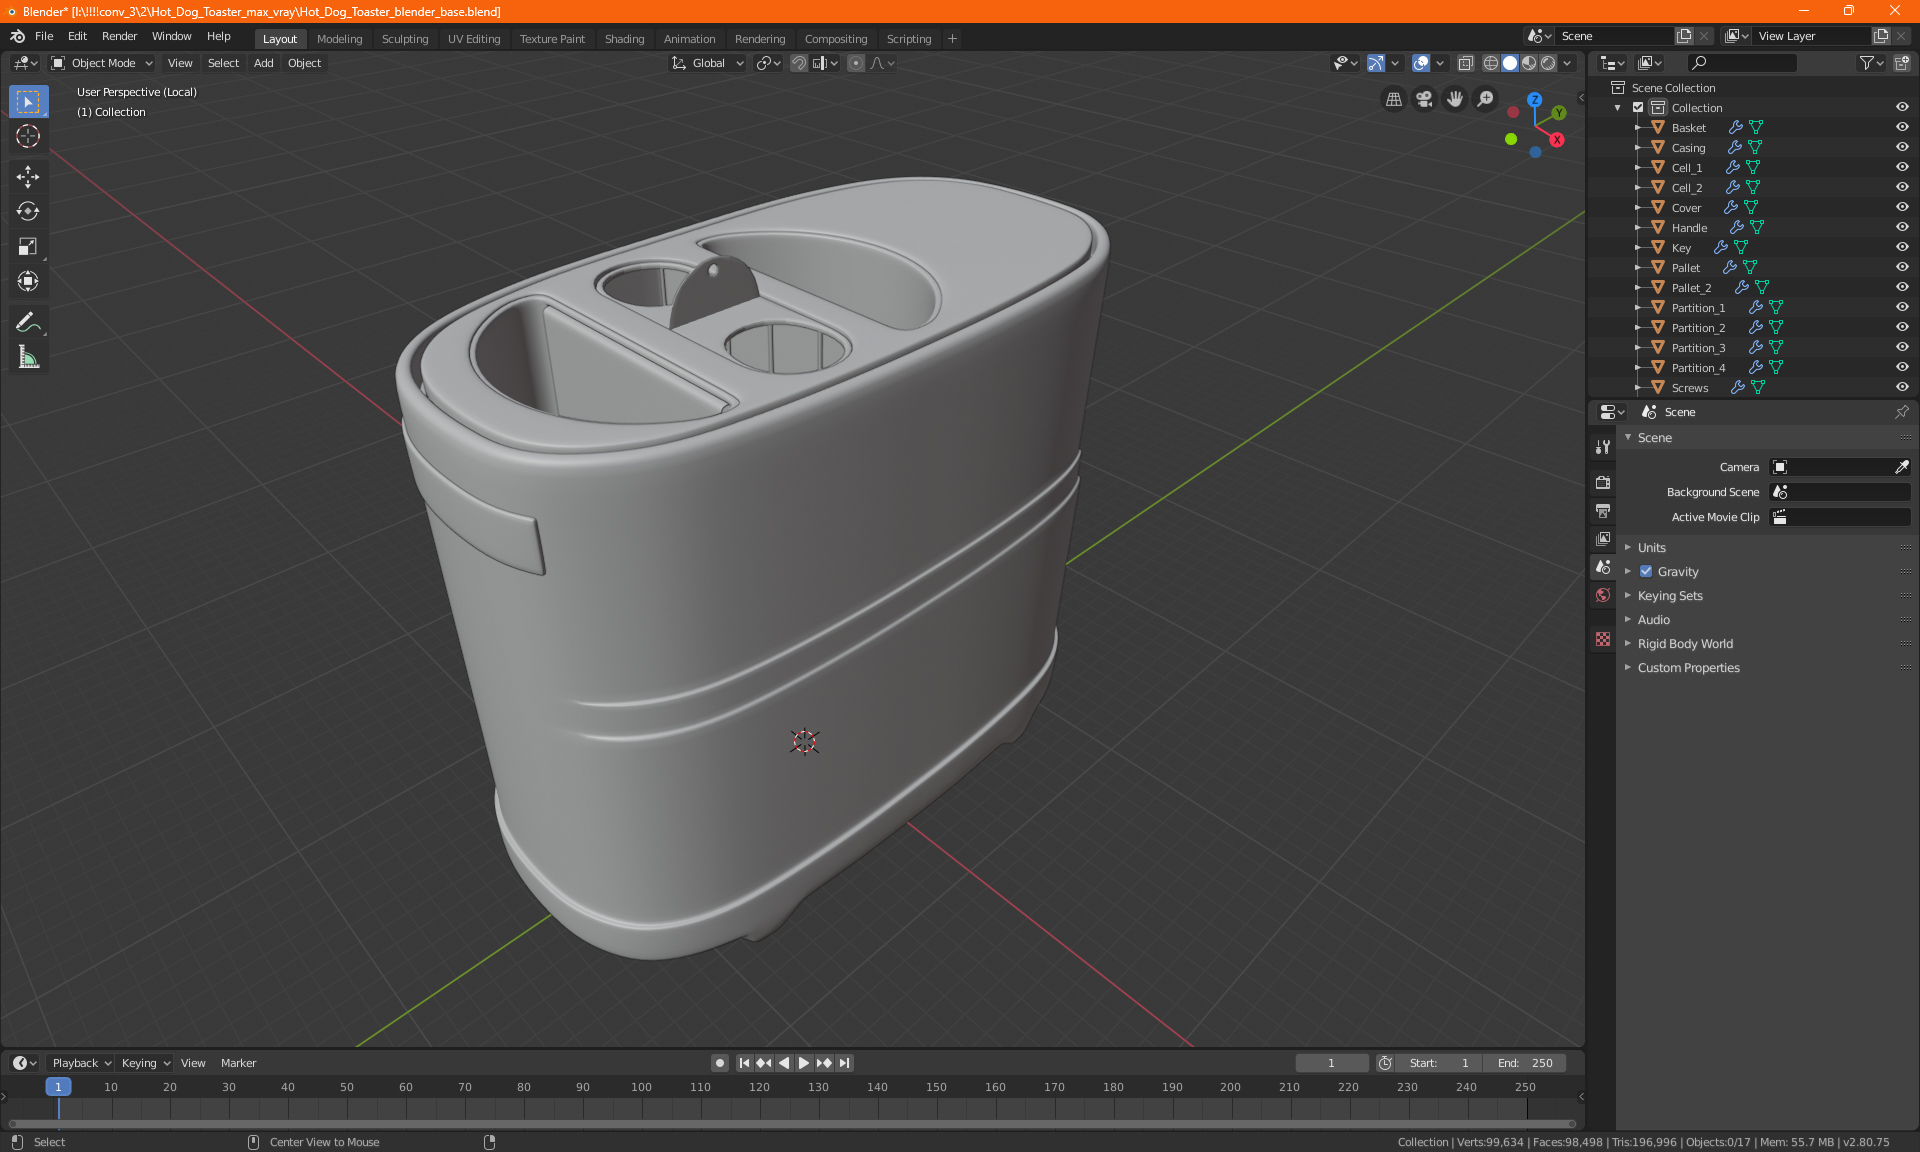Open the World properties tab icon
The height and width of the screenshot is (1152, 1920).
point(1603,595)
